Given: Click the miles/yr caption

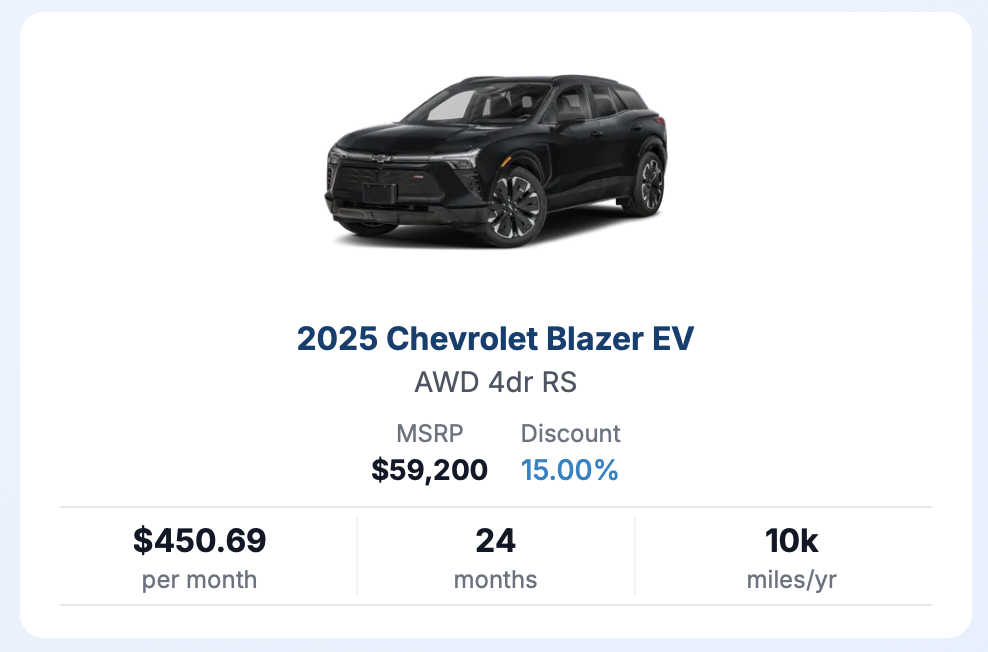Looking at the screenshot, I should point(791,580).
